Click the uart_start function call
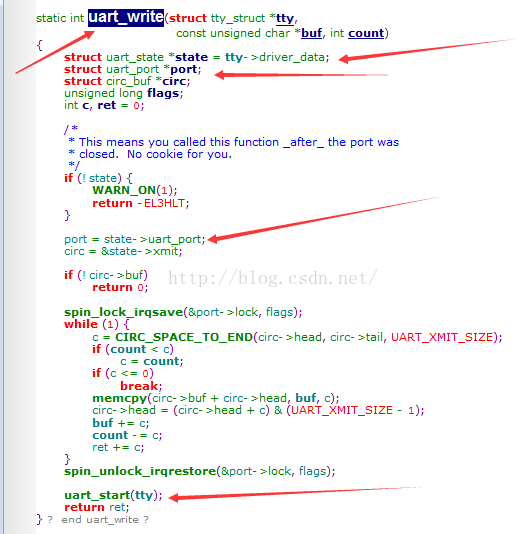Viewport: 529px width, 534px height. click(97, 496)
